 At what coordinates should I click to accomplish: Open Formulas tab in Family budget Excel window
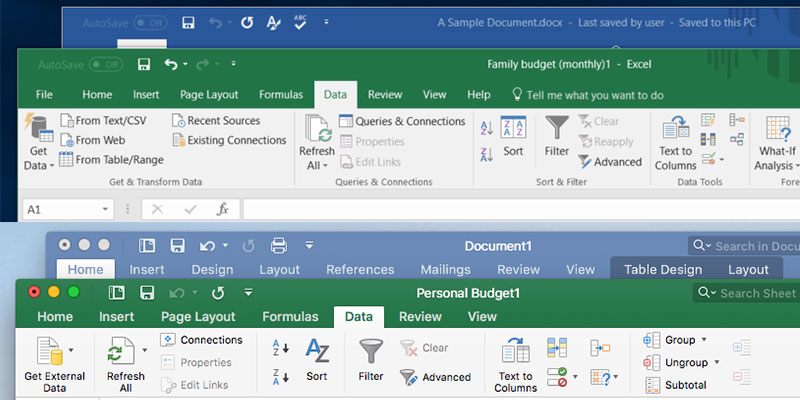281,95
